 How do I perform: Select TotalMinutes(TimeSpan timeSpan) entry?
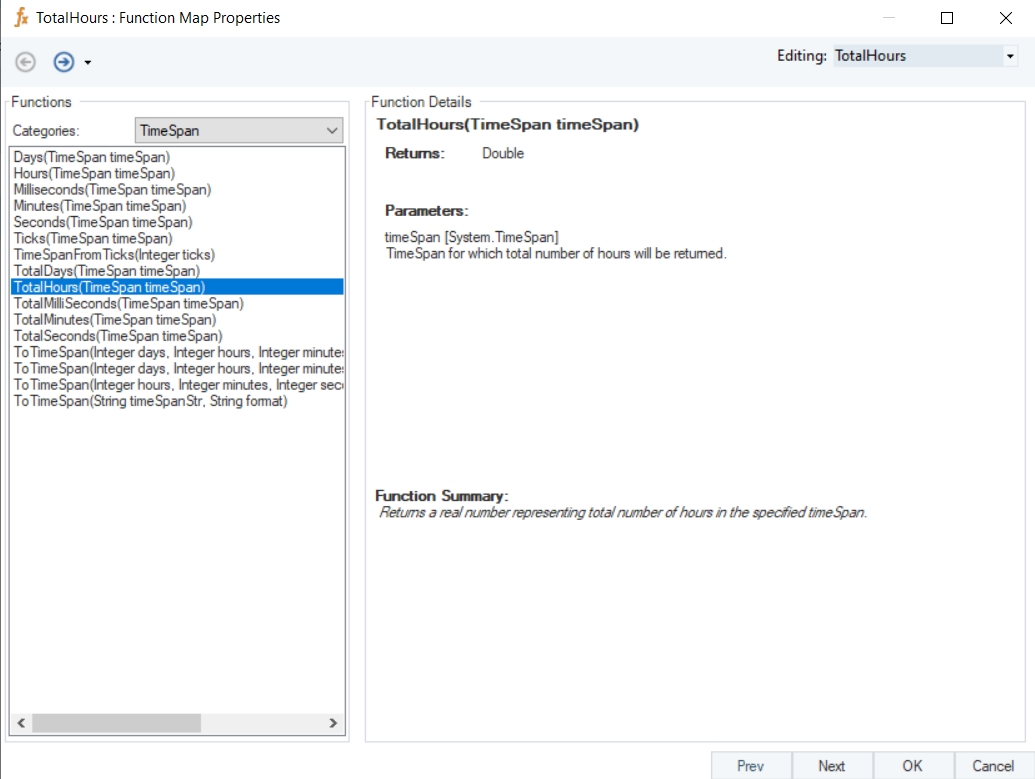pyautogui.click(x=114, y=320)
